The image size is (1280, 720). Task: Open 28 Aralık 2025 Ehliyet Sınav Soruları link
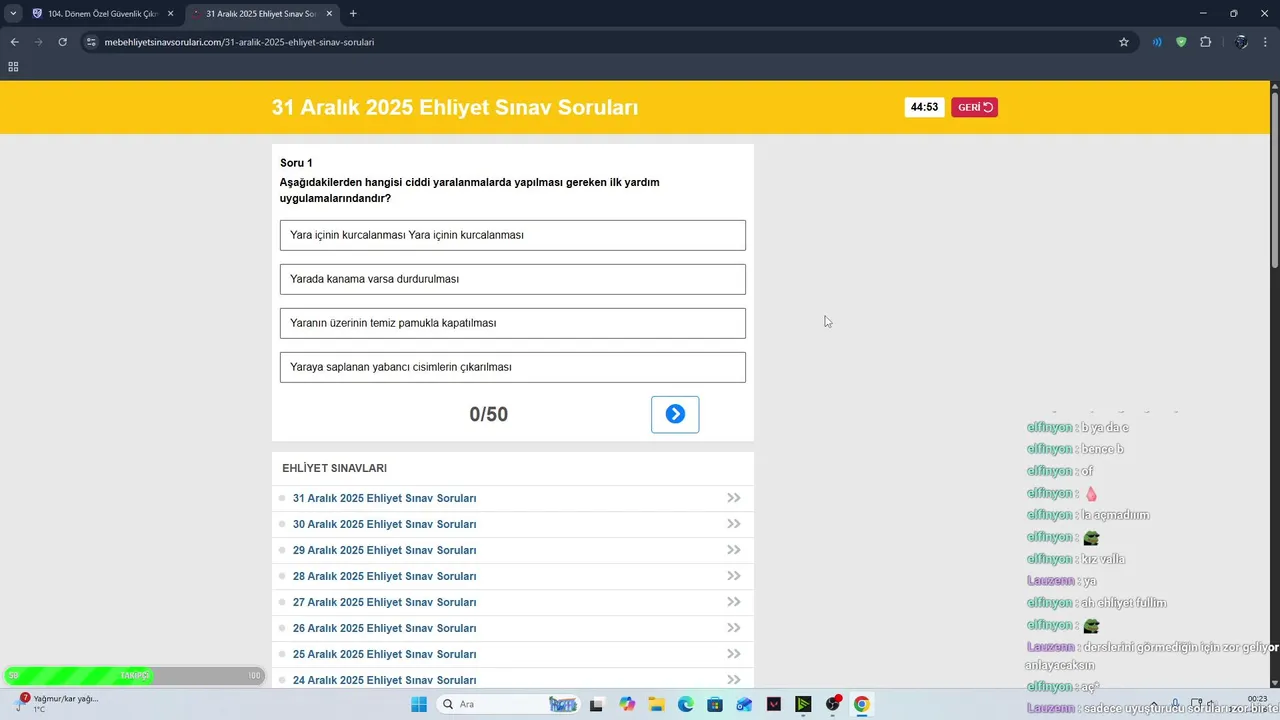[384, 576]
